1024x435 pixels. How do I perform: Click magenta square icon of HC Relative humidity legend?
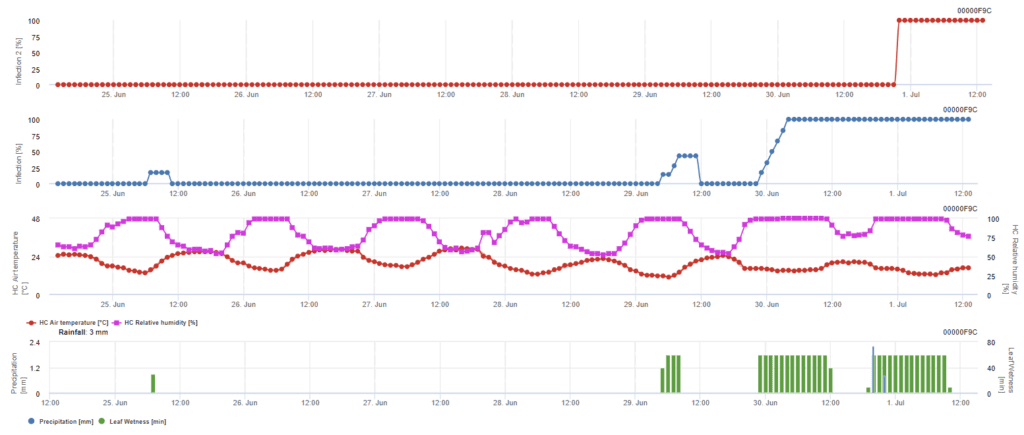118,323
